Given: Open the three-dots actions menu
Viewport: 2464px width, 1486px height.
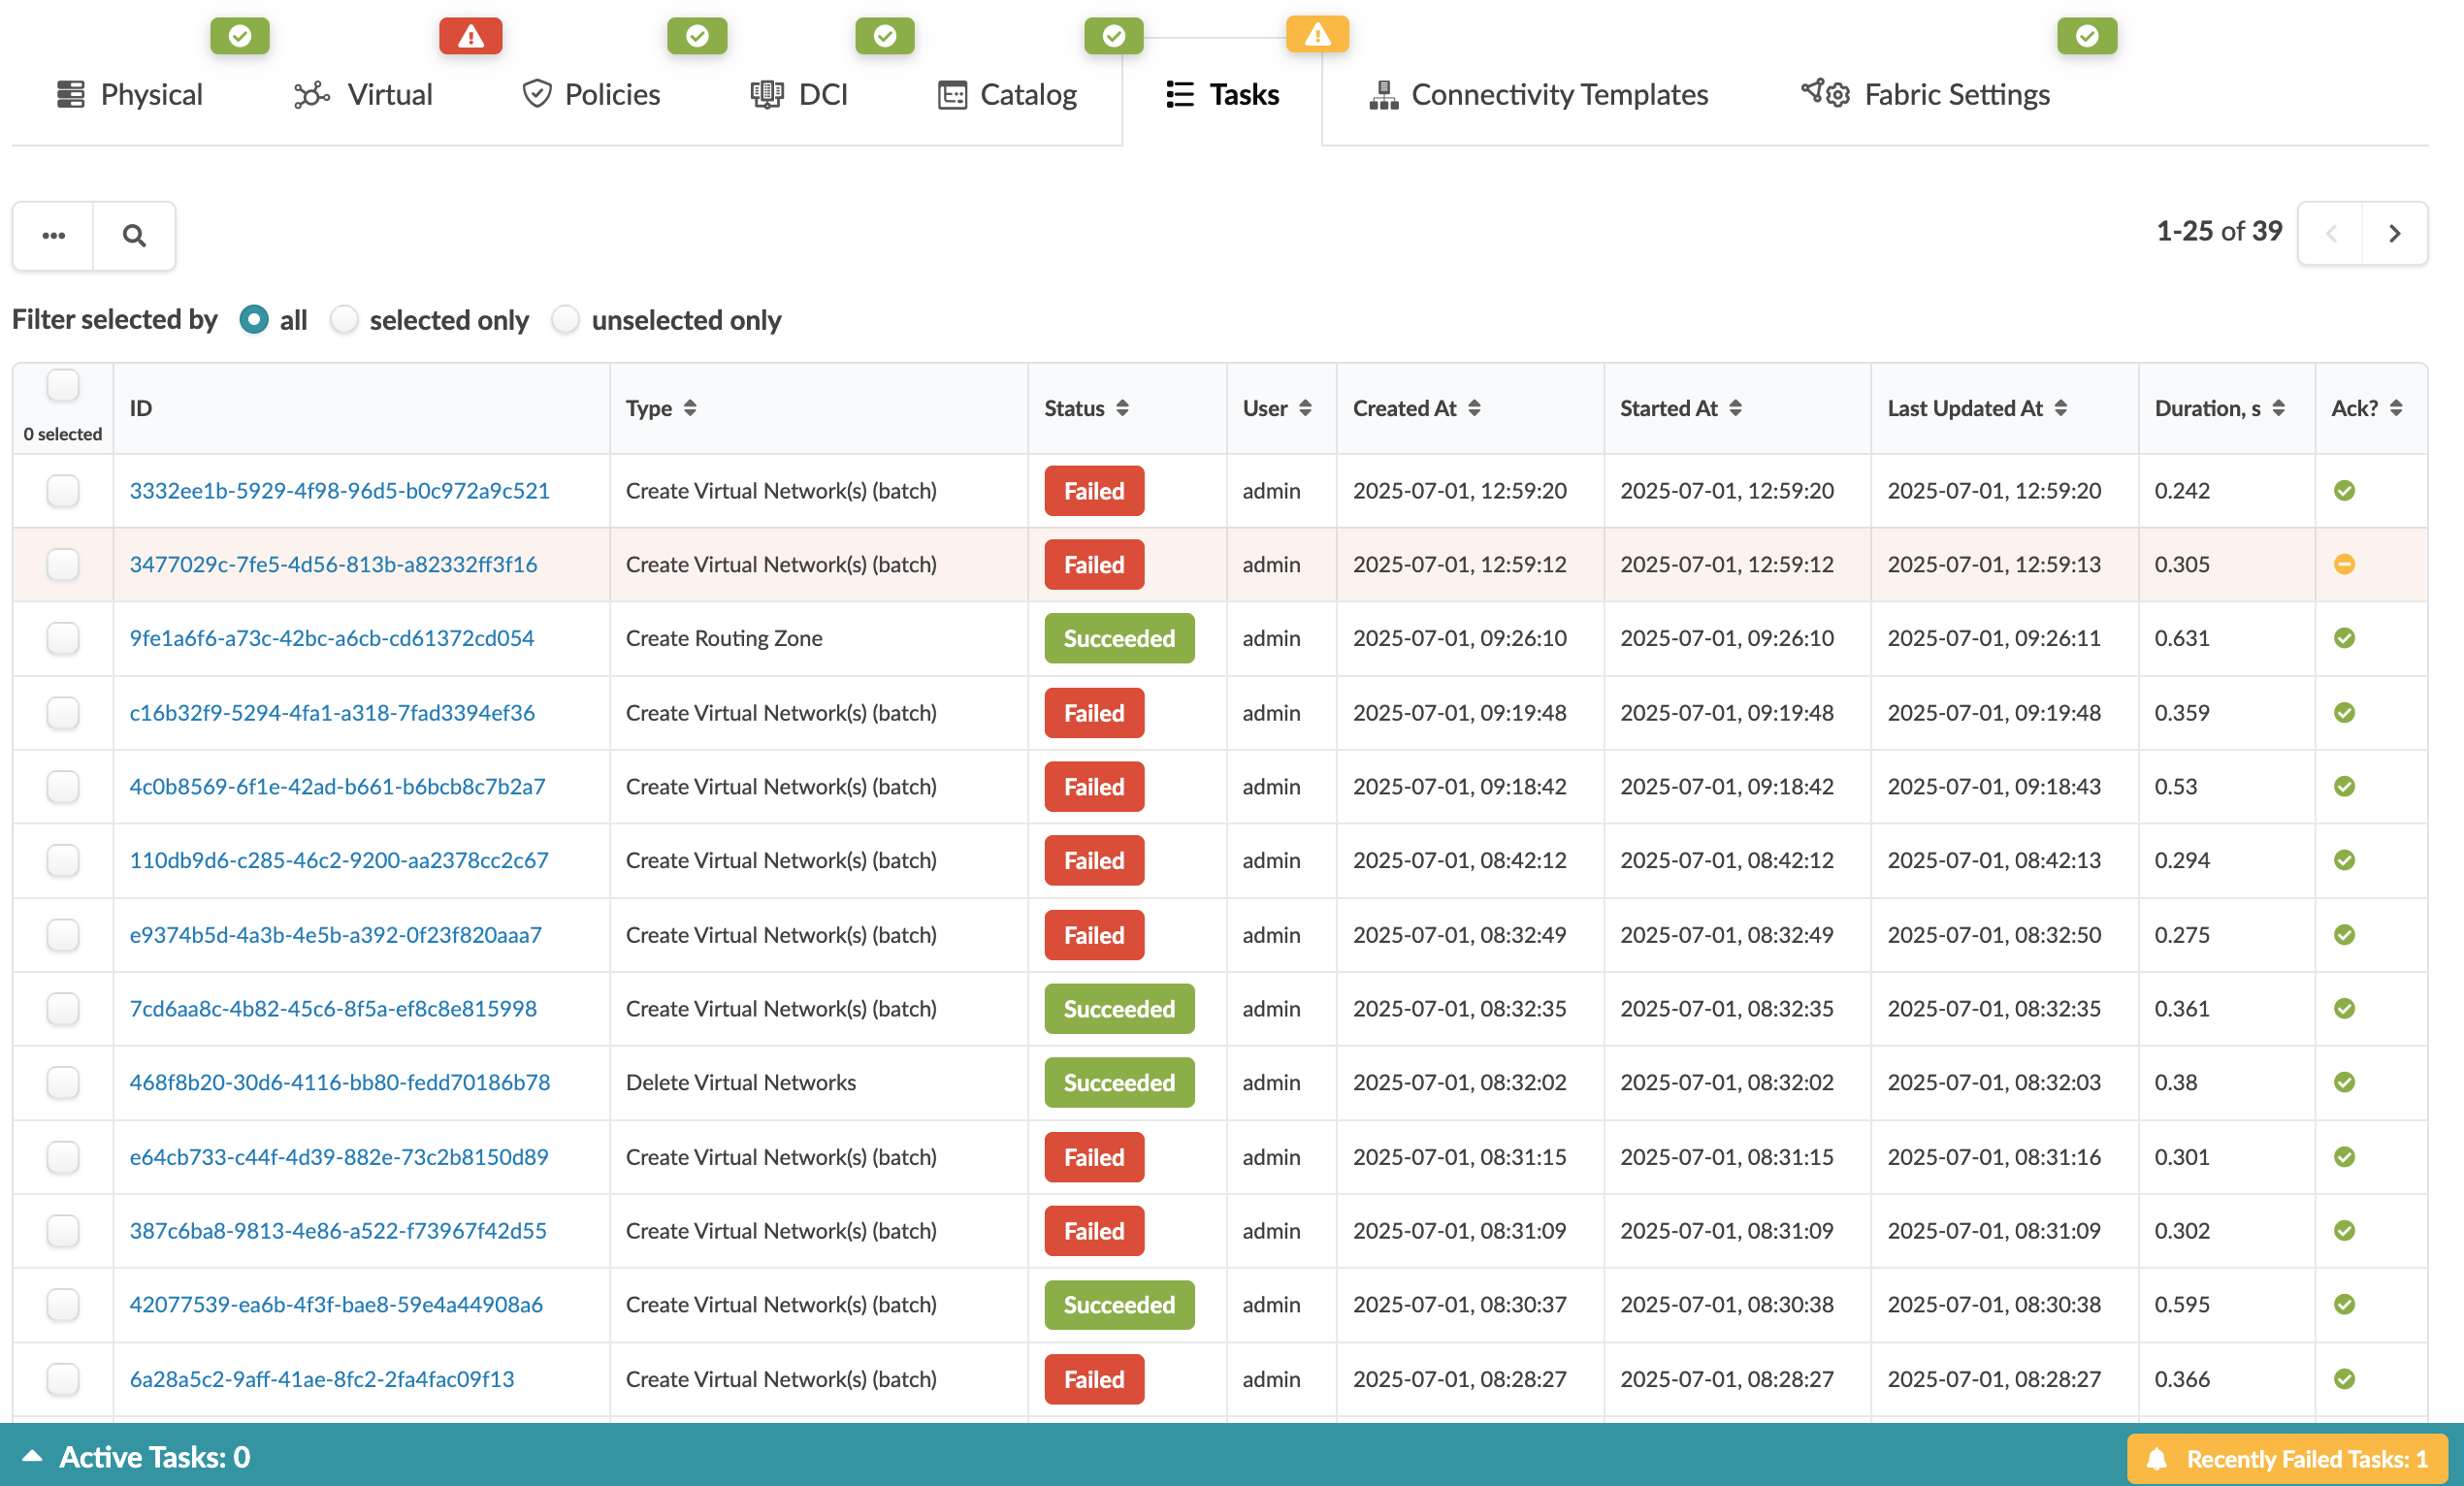Looking at the screenshot, I should tap(53, 236).
